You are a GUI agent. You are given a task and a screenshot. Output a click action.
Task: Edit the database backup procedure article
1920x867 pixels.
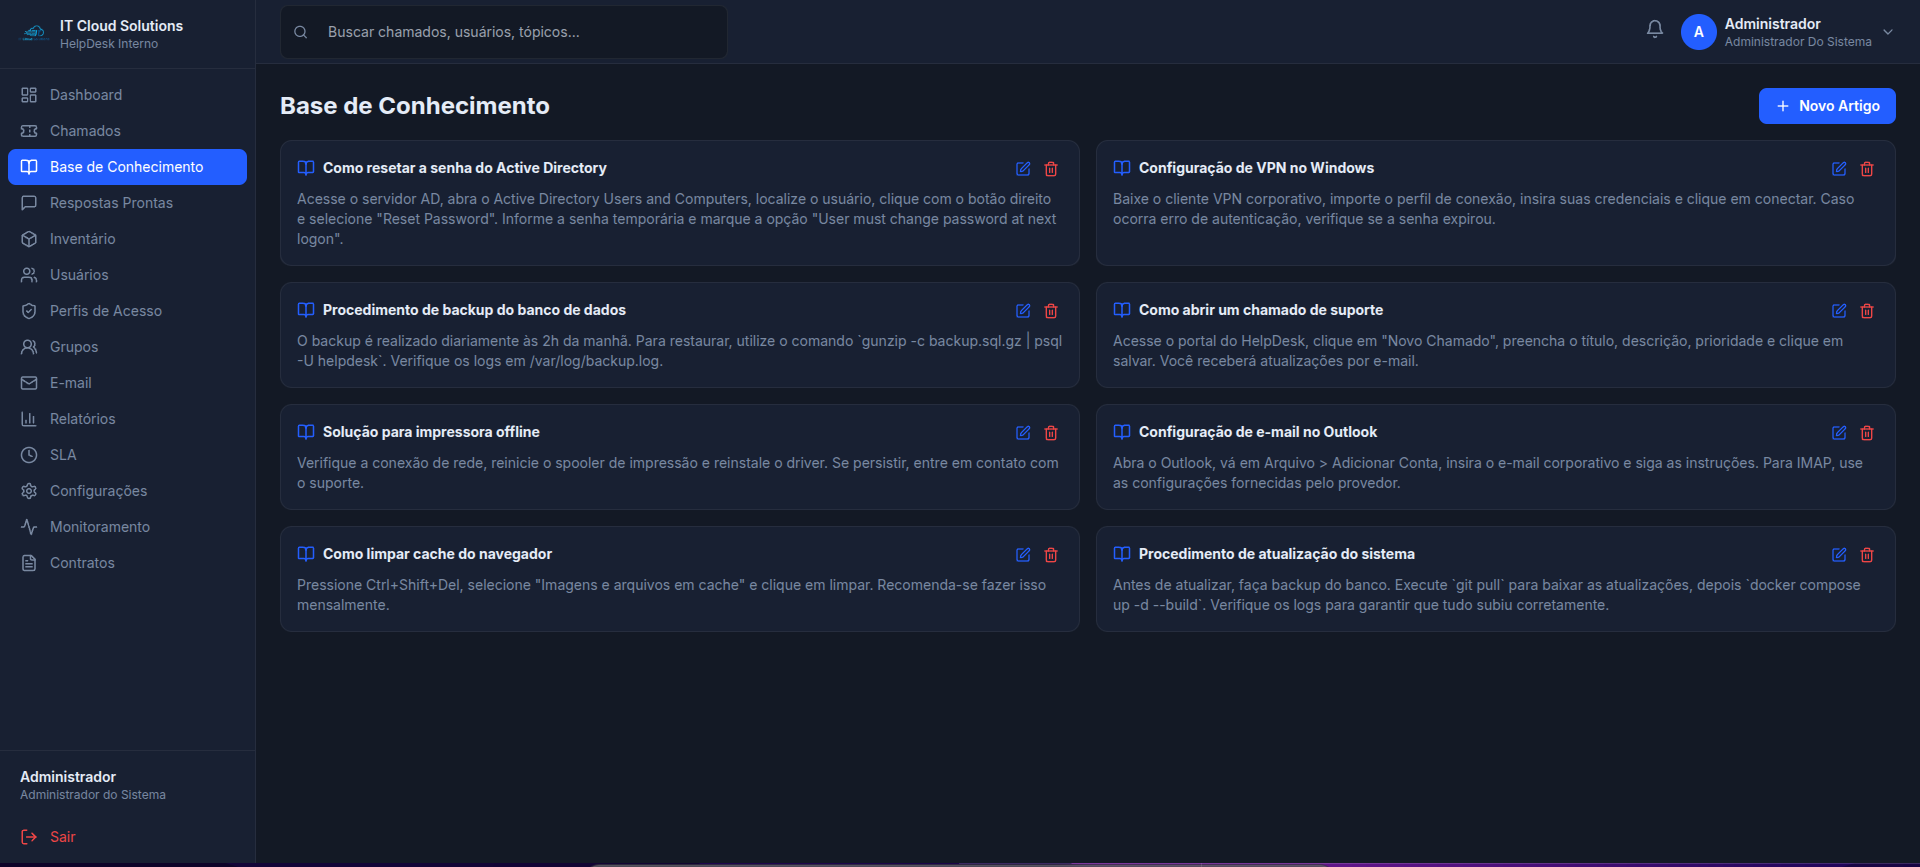pyautogui.click(x=1023, y=311)
